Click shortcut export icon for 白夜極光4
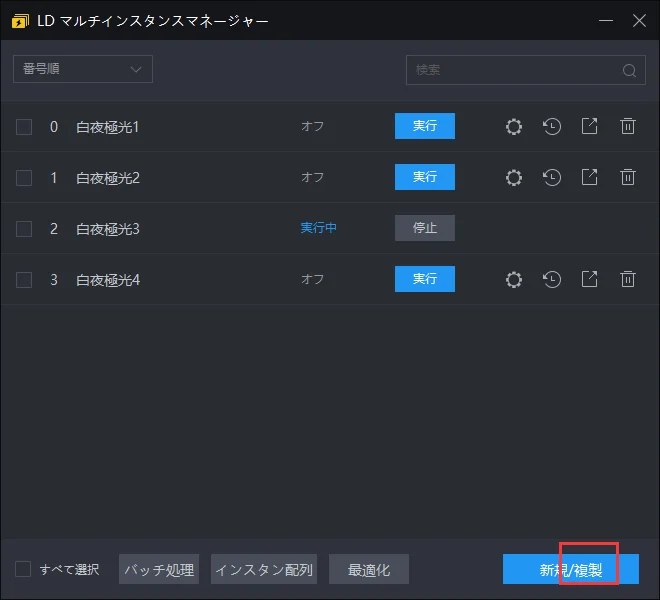 click(589, 279)
